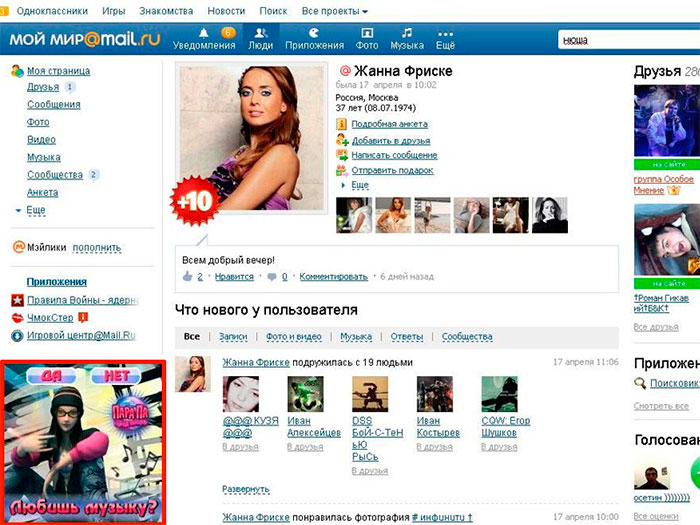The image size is (700, 525).
Task: Open Знакомства in the top bar
Action: coord(166,11)
